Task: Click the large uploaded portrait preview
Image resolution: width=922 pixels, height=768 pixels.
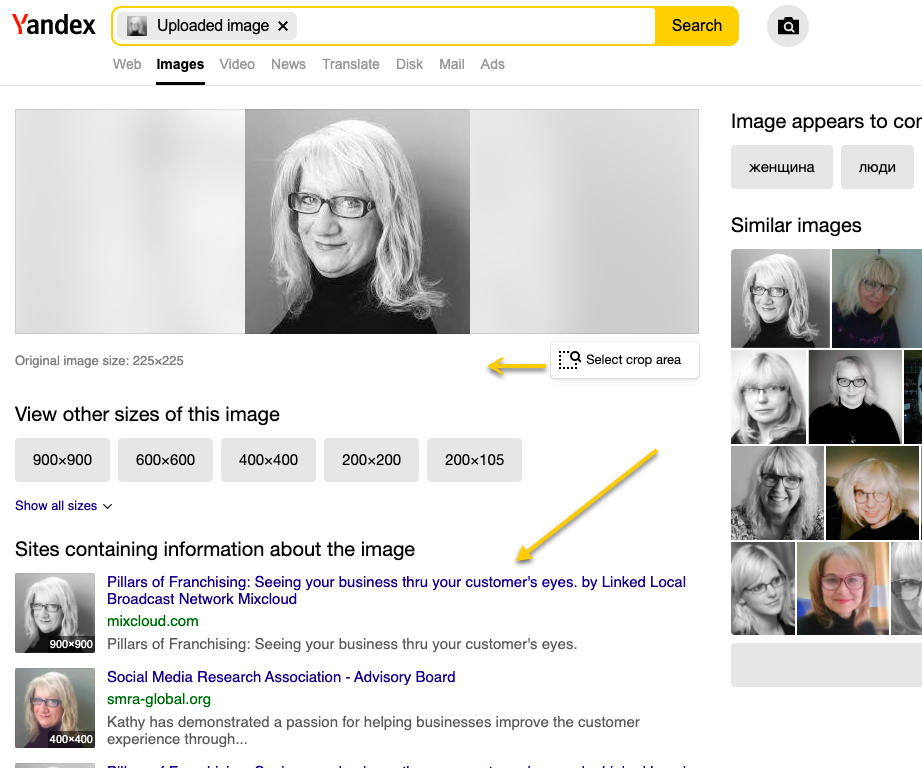Action: click(x=358, y=222)
